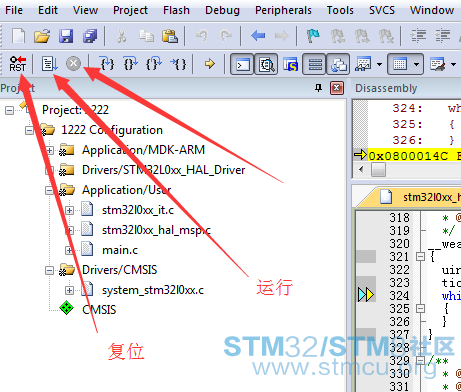Open the Project menu
The width and height of the screenshot is (461, 392).
click(x=130, y=10)
